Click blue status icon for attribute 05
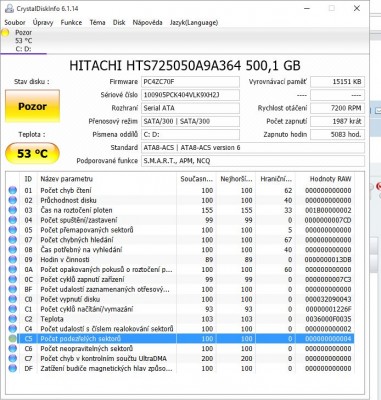381x400 pixels. pyautogui.click(x=13, y=230)
